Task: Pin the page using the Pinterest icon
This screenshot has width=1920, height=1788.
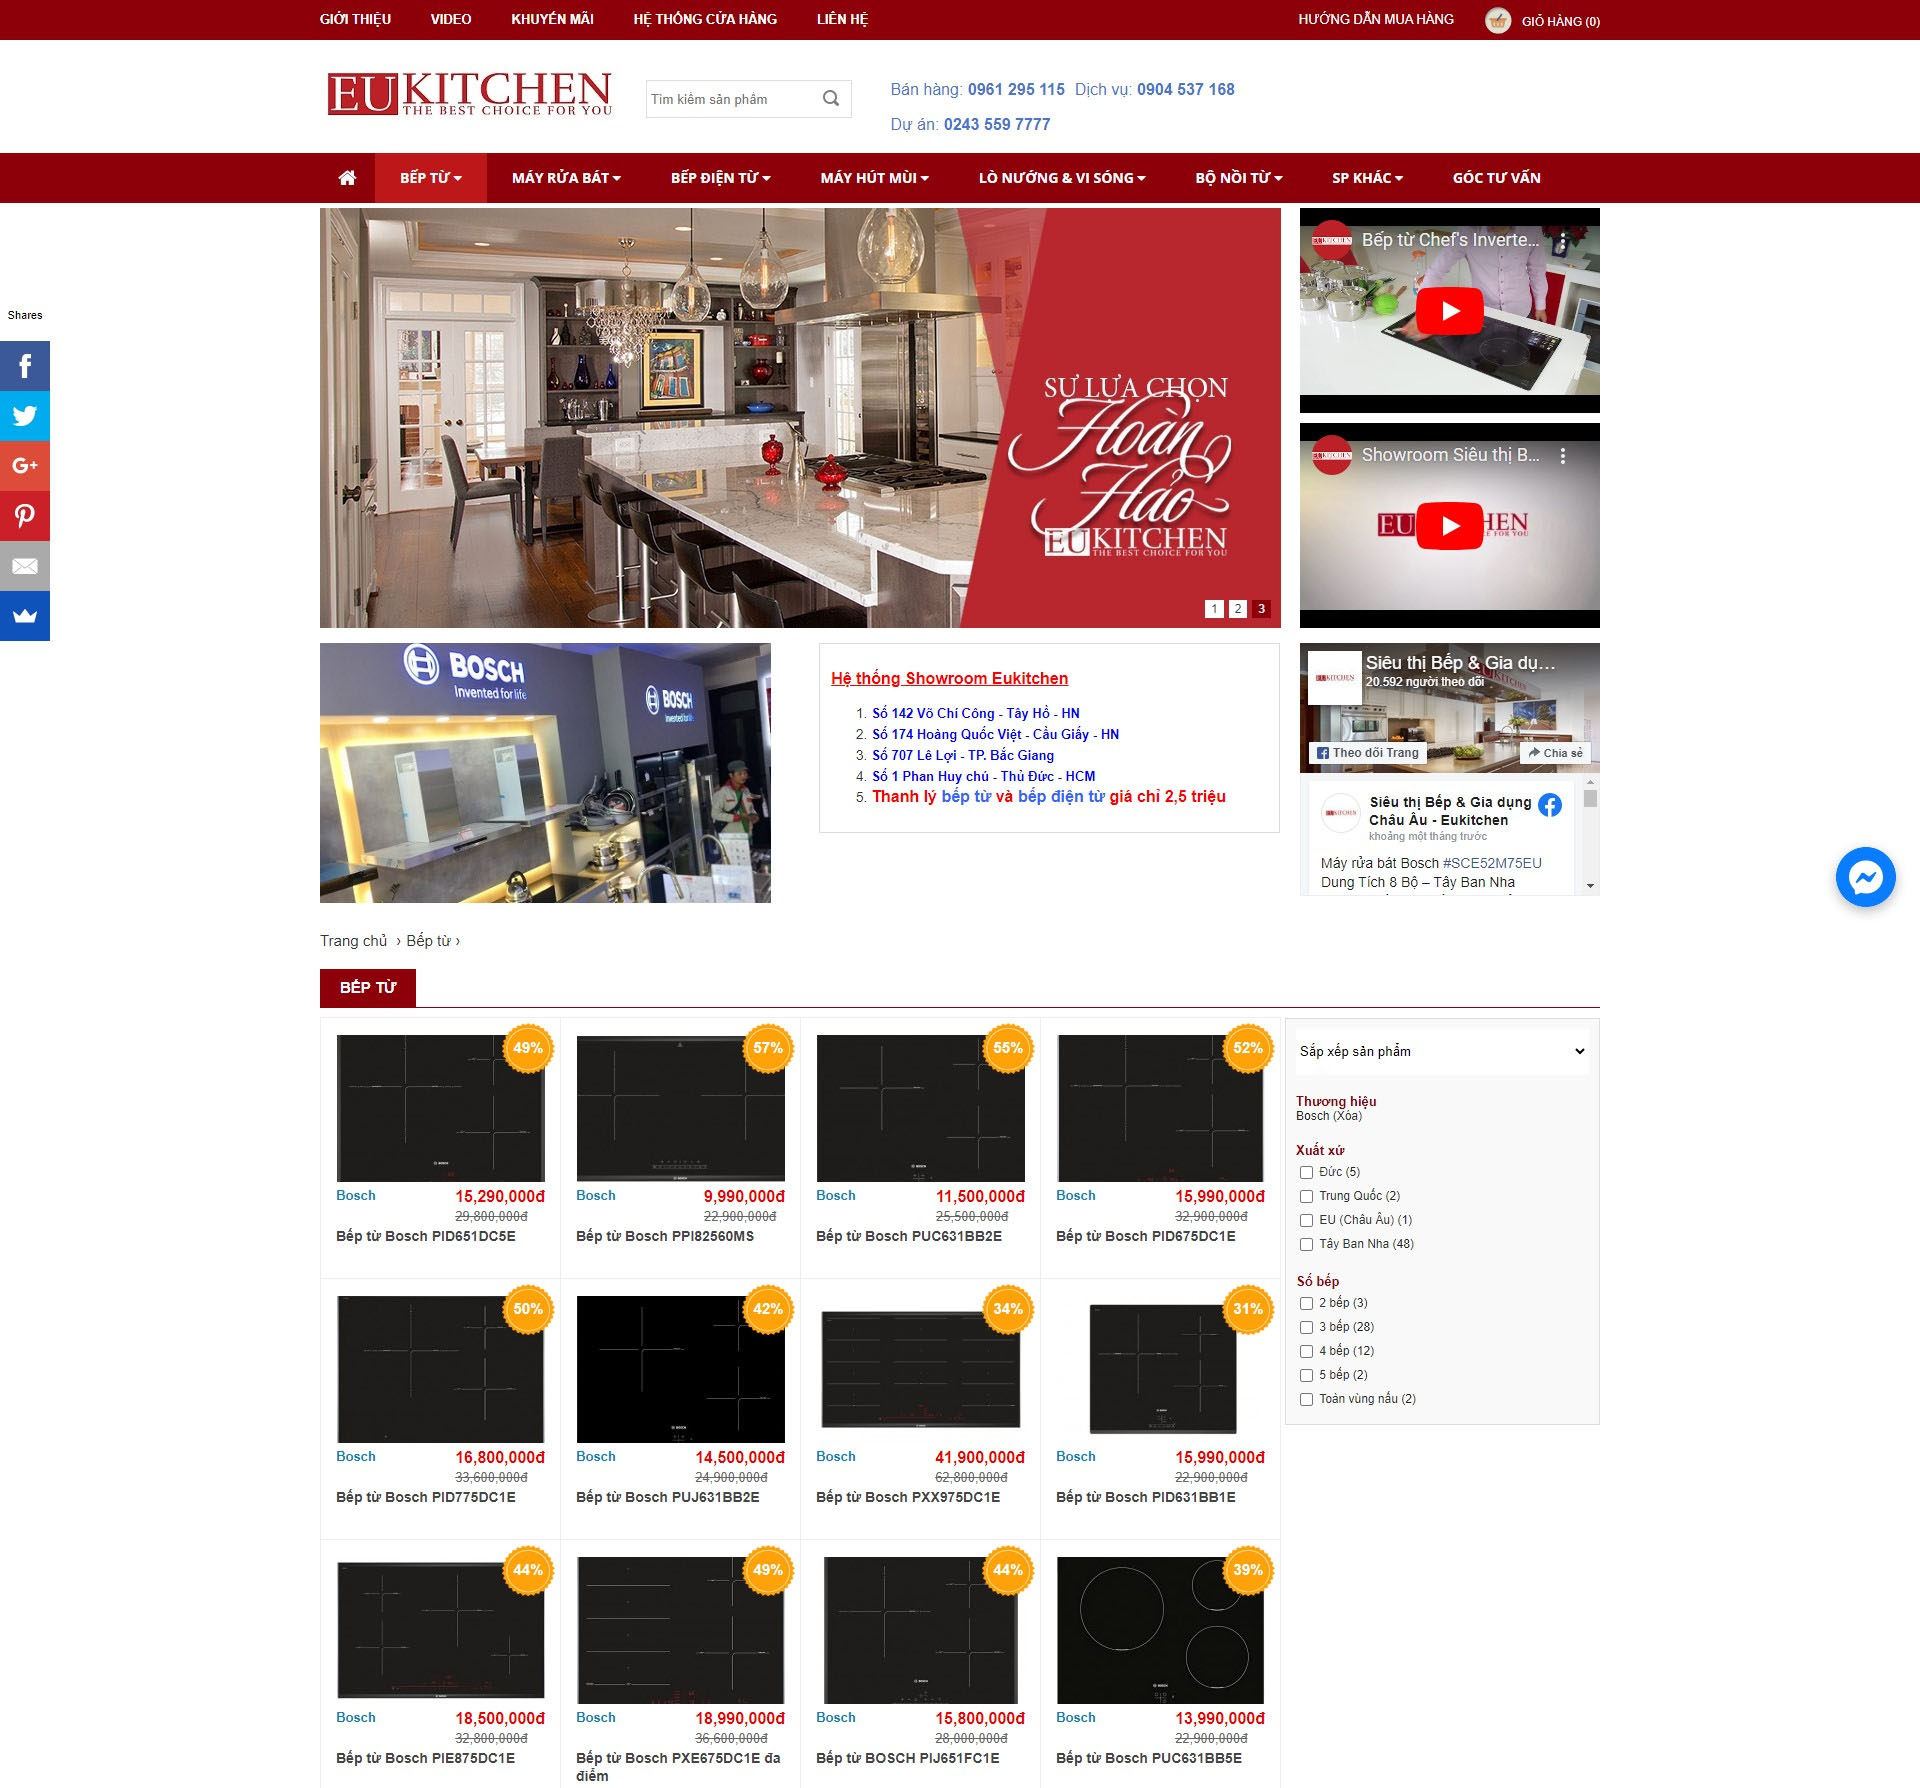Action: (24, 516)
